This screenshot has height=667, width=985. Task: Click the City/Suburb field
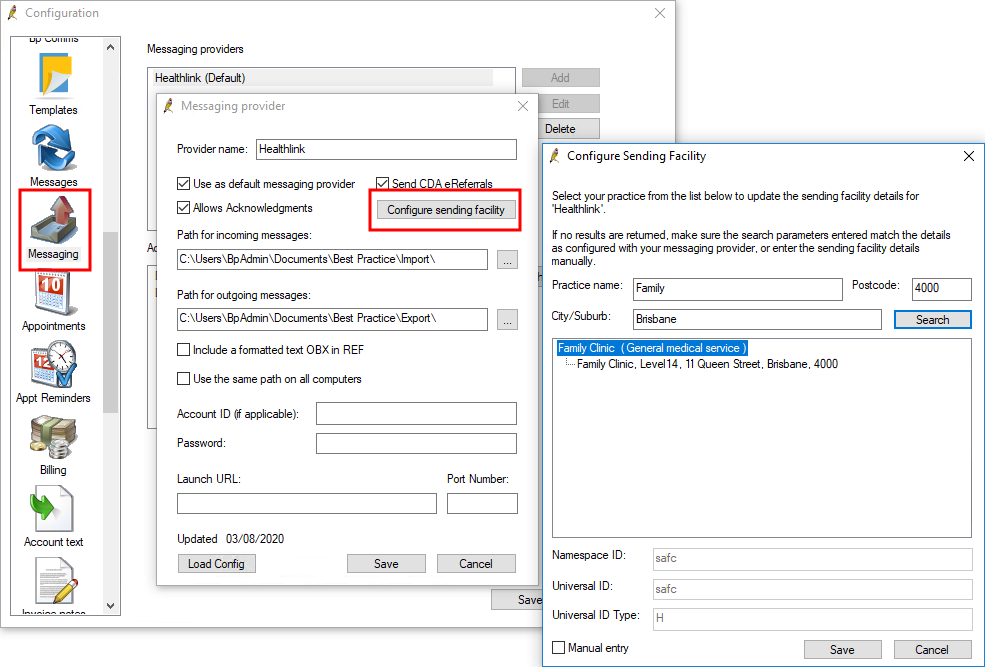757,319
